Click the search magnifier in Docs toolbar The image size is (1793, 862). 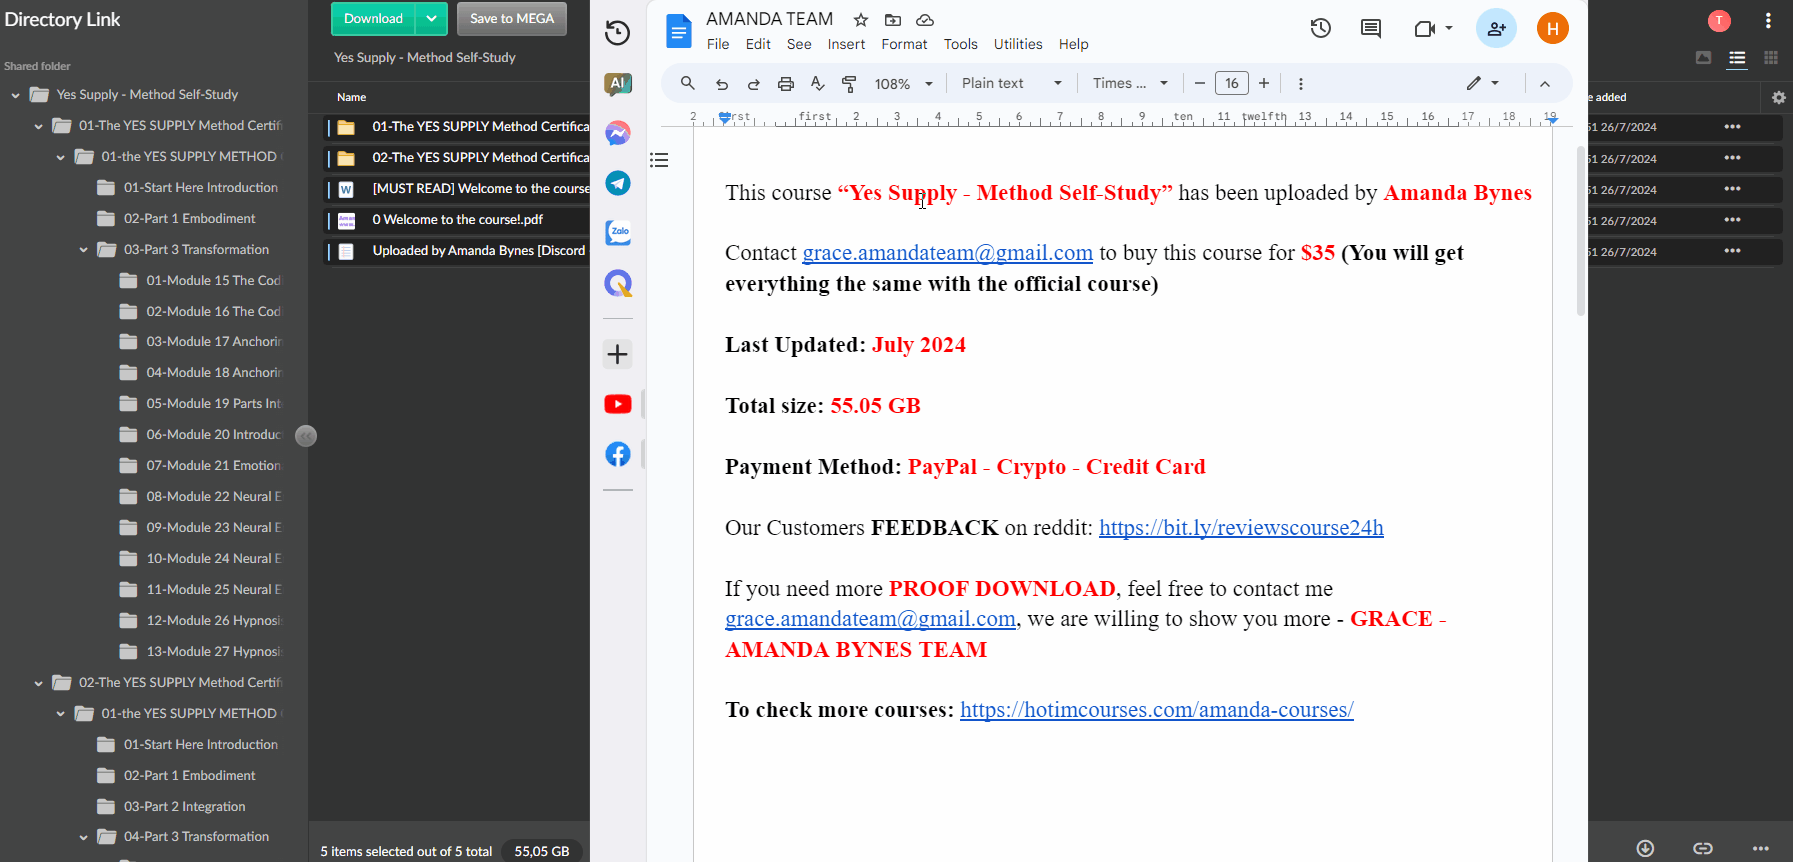688,83
